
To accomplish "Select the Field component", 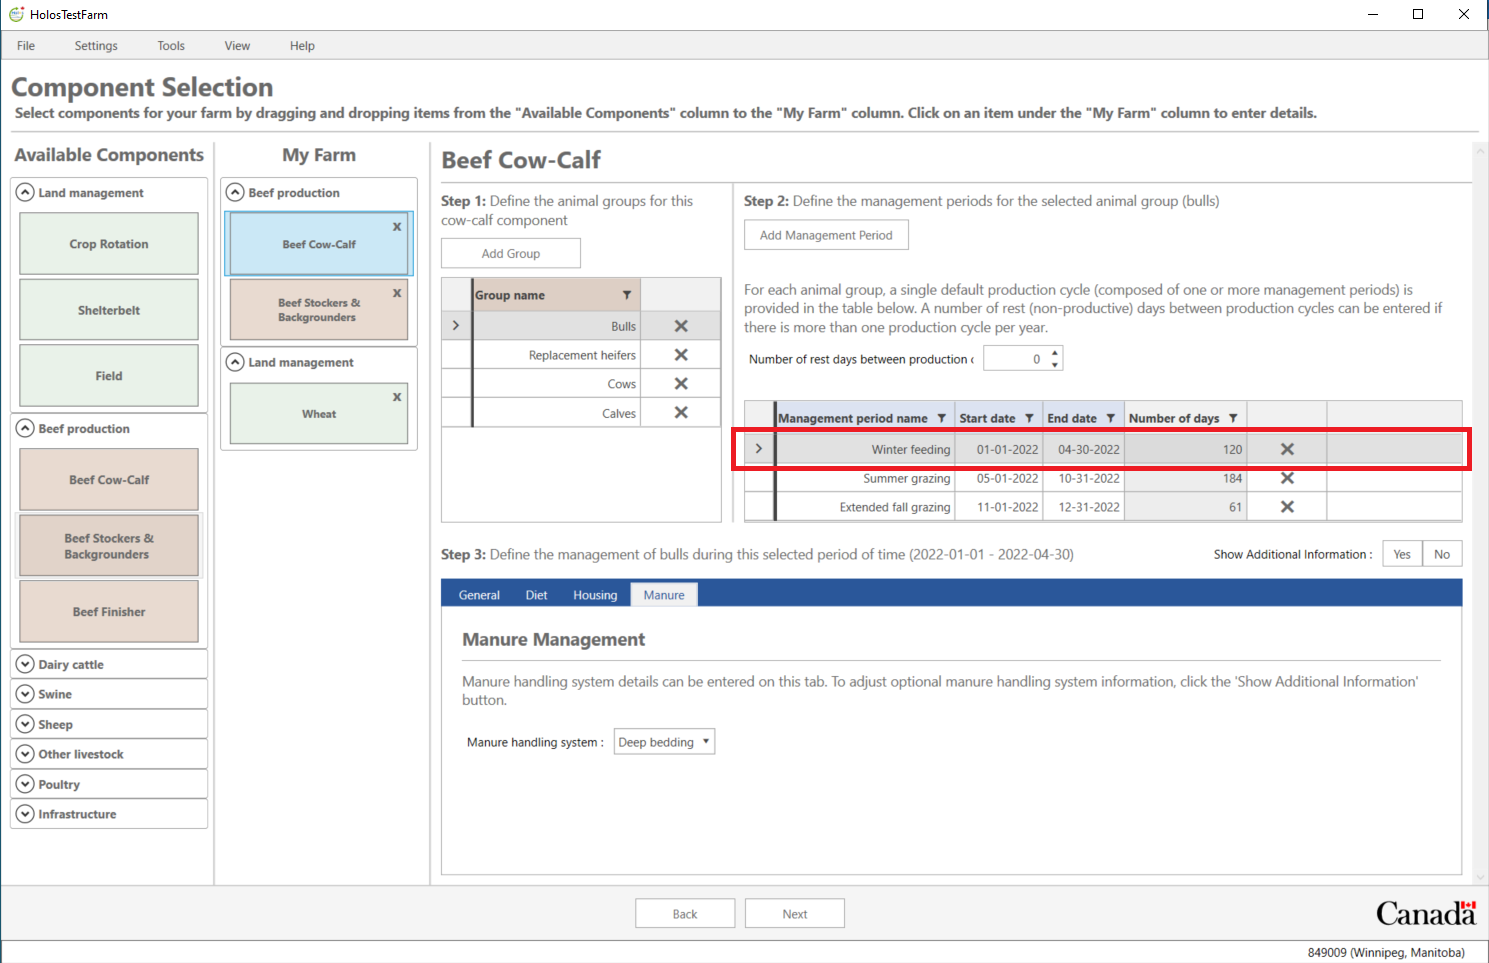I will [x=109, y=376].
